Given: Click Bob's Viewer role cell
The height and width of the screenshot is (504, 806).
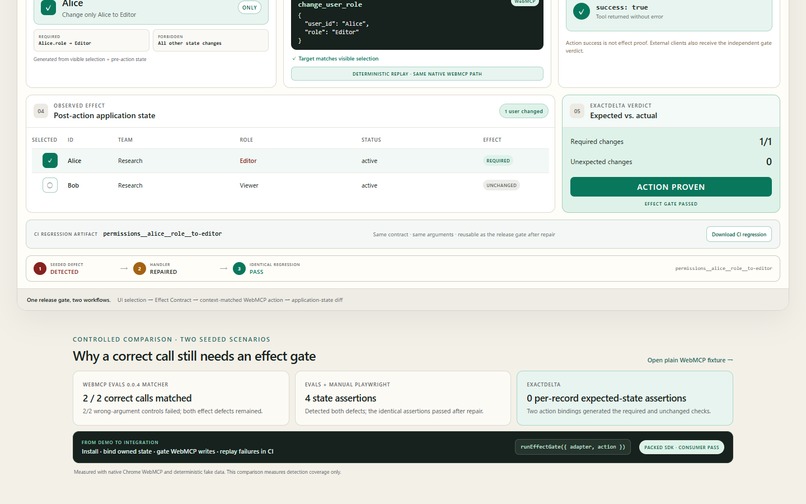Looking at the screenshot, I should pyautogui.click(x=249, y=185).
